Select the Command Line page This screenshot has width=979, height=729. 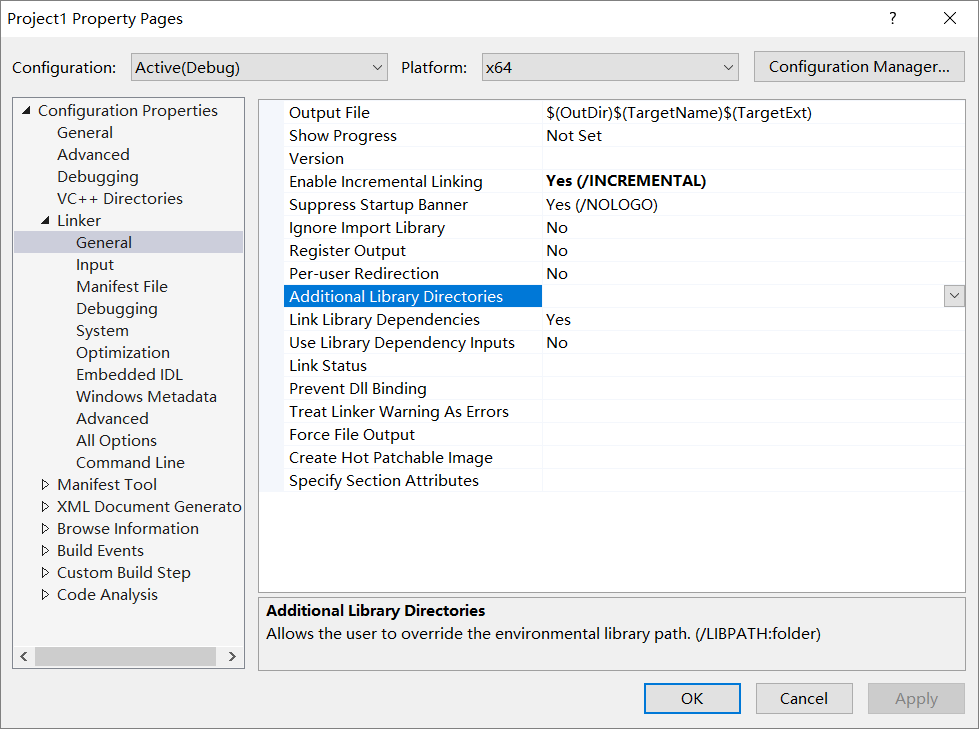point(130,462)
